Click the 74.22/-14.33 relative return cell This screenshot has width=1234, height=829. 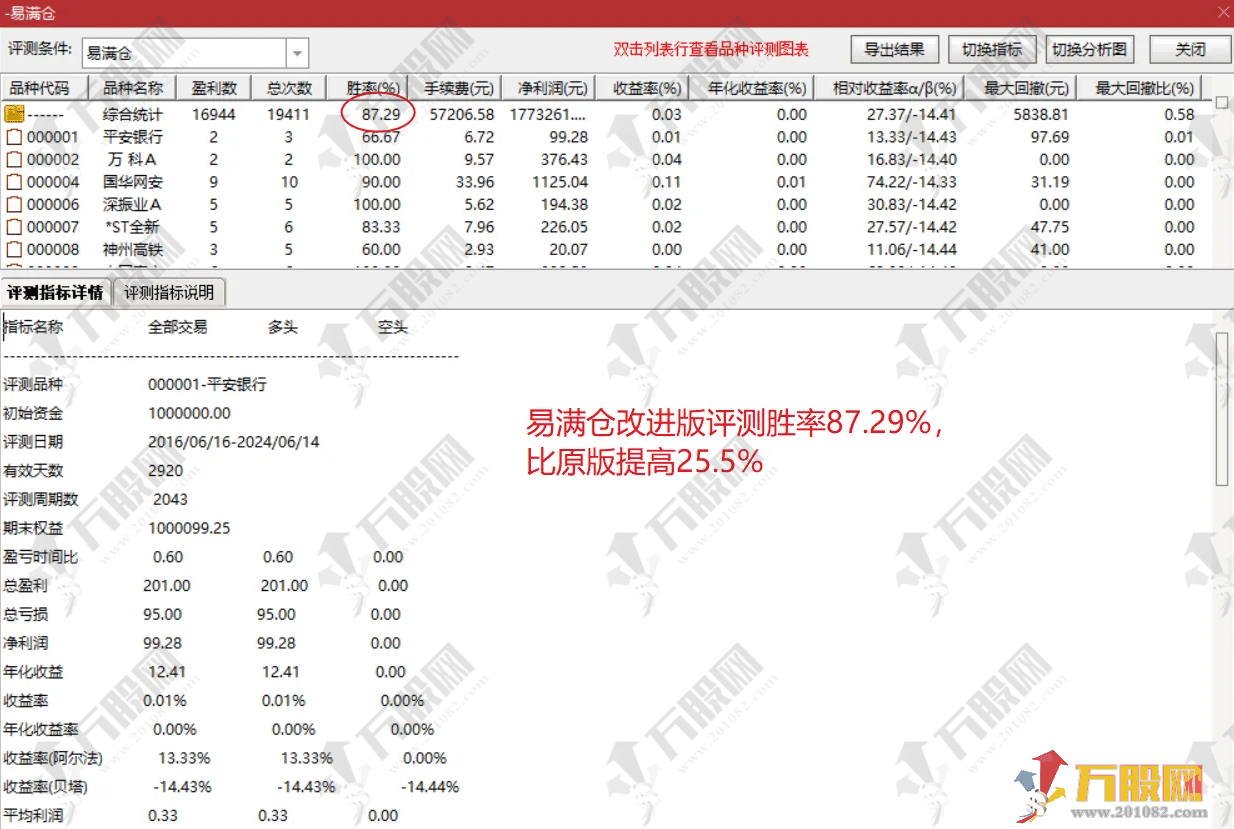click(x=911, y=182)
